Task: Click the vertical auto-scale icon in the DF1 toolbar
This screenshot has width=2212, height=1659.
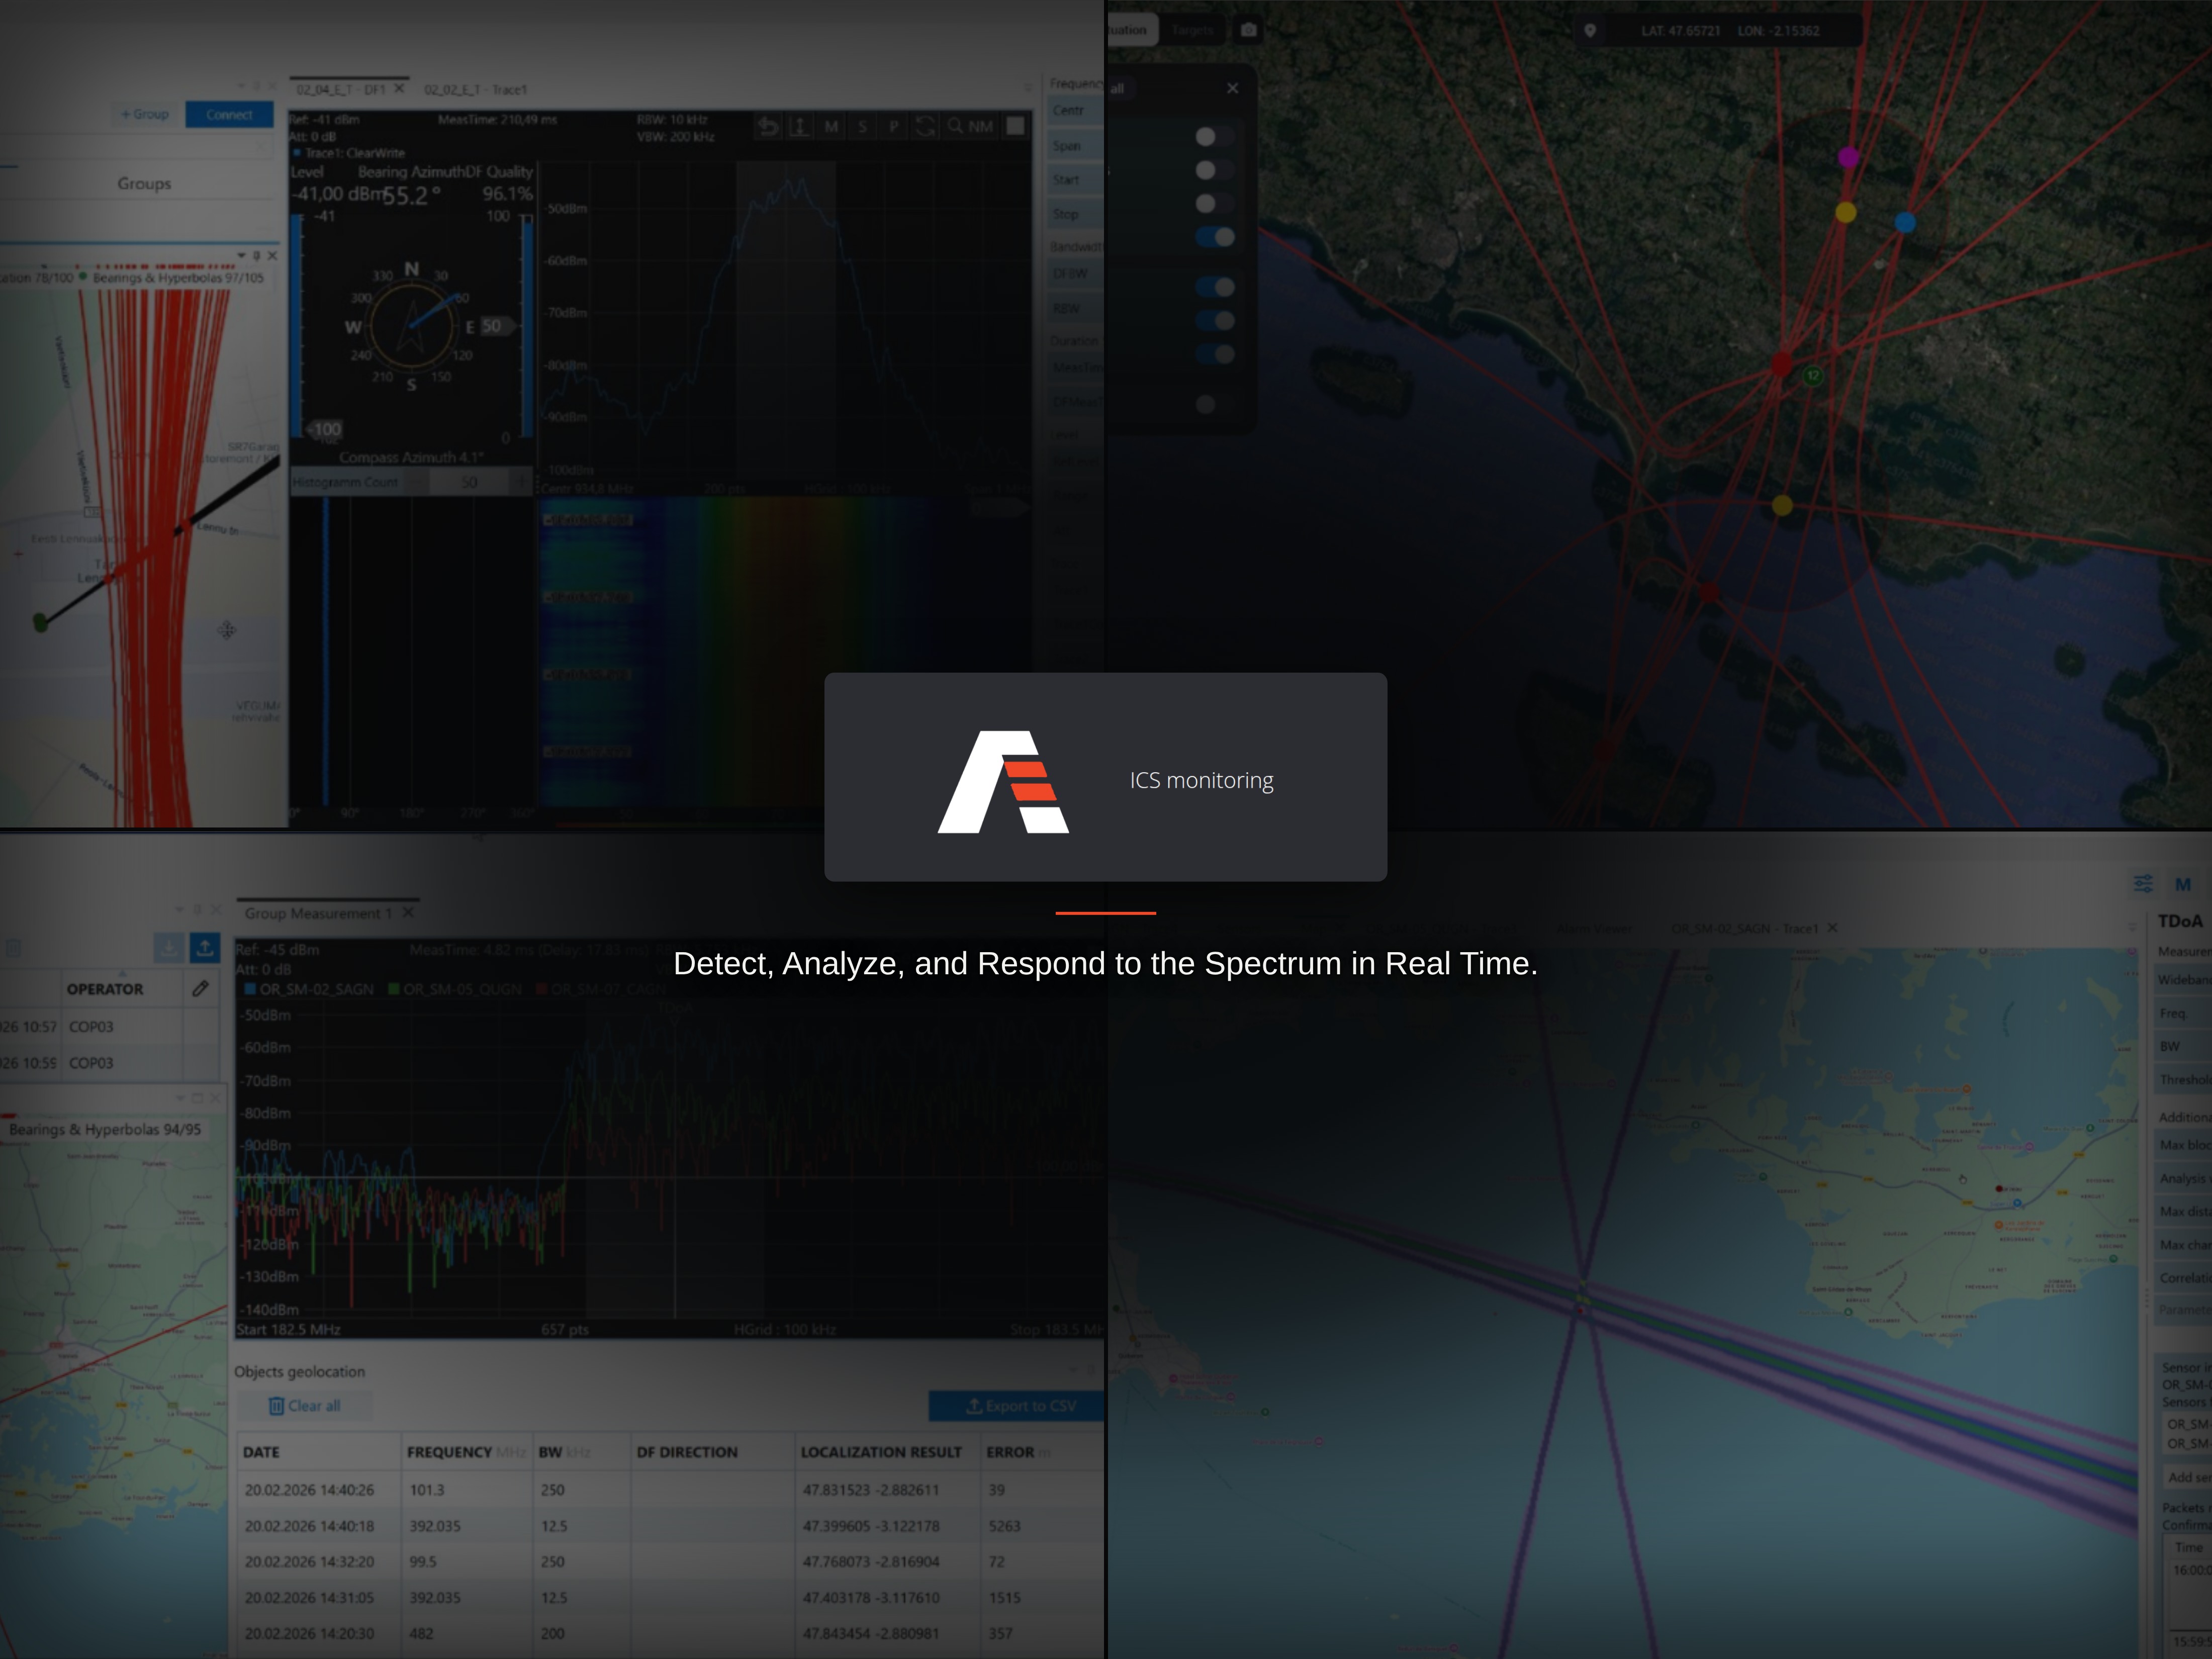Action: [799, 126]
